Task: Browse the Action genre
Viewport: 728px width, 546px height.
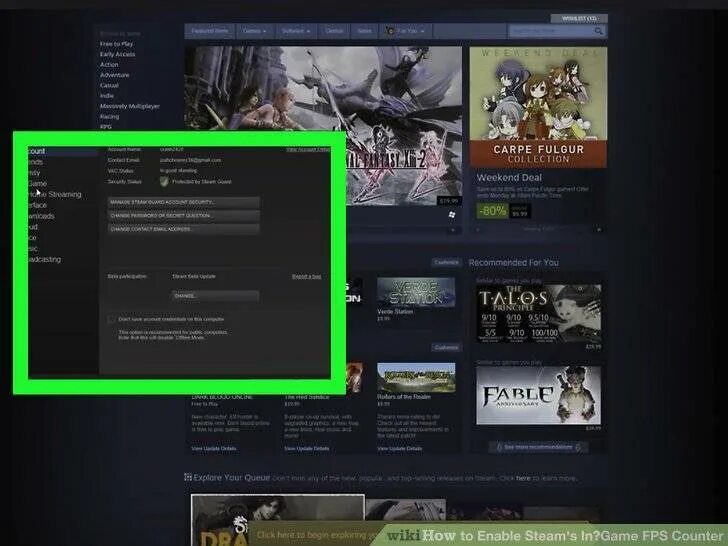Action: click(109, 65)
